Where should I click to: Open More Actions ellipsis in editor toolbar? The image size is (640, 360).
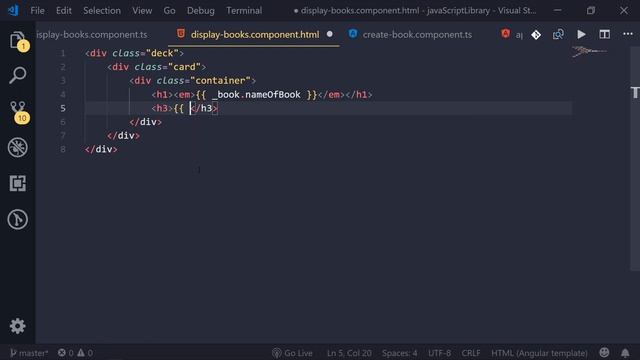(x=628, y=34)
